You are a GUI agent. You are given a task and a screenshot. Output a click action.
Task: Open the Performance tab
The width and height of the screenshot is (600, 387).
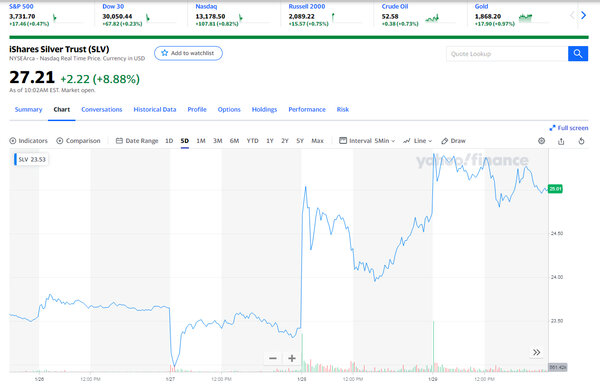coord(307,109)
